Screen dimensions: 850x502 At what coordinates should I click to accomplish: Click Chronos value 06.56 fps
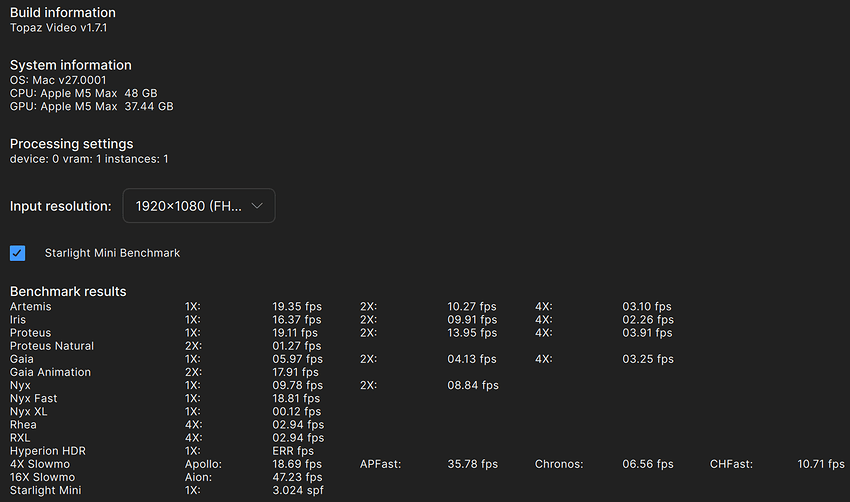648,464
